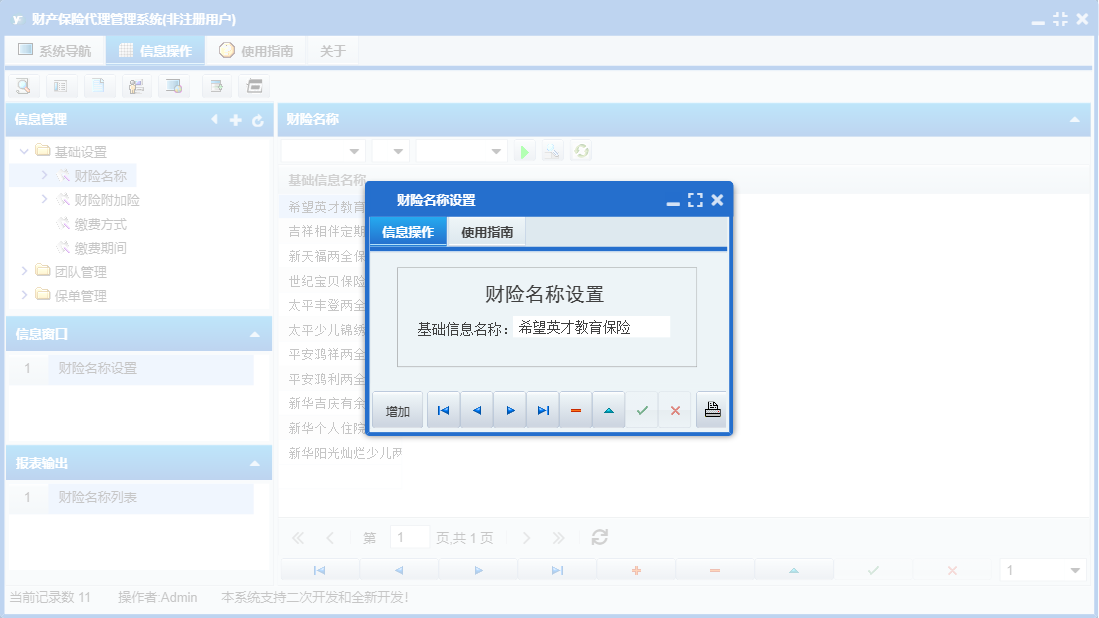Open the print icon in the dialog toolbar

[711, 409]
